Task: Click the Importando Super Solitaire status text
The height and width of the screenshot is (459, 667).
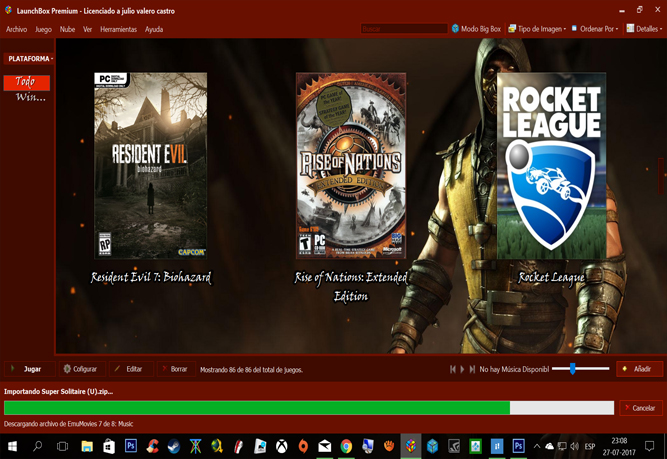Action: 58,391
